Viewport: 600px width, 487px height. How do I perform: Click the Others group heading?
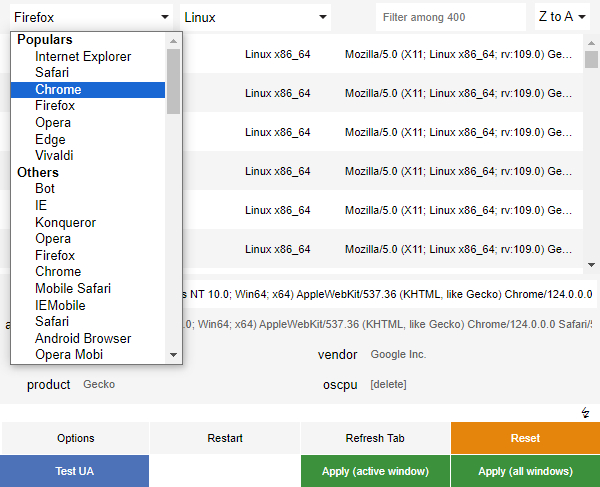(38, 173)
